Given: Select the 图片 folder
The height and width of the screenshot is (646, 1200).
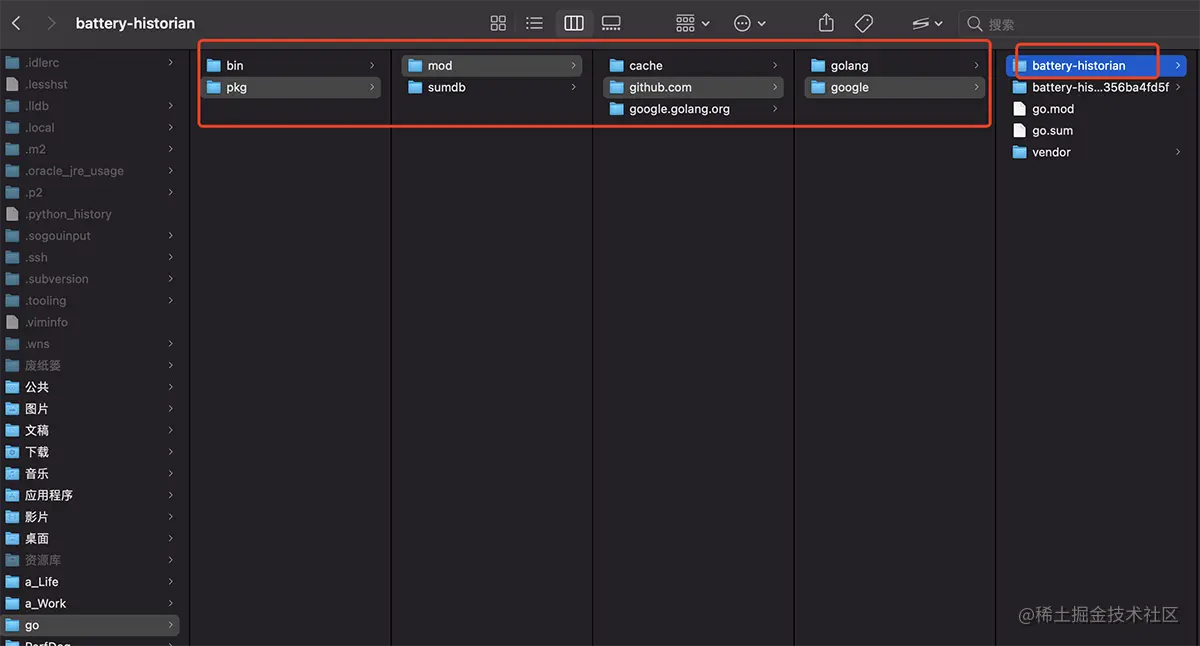Looking at the screenshot, I should pyautogui.click(x=90, y=409).
